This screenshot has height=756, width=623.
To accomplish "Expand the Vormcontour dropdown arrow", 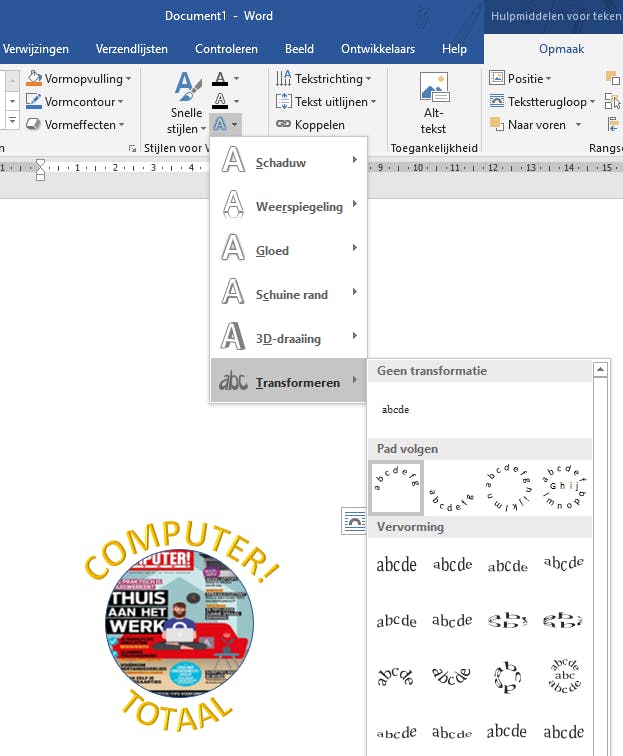I will pos(121,102).
